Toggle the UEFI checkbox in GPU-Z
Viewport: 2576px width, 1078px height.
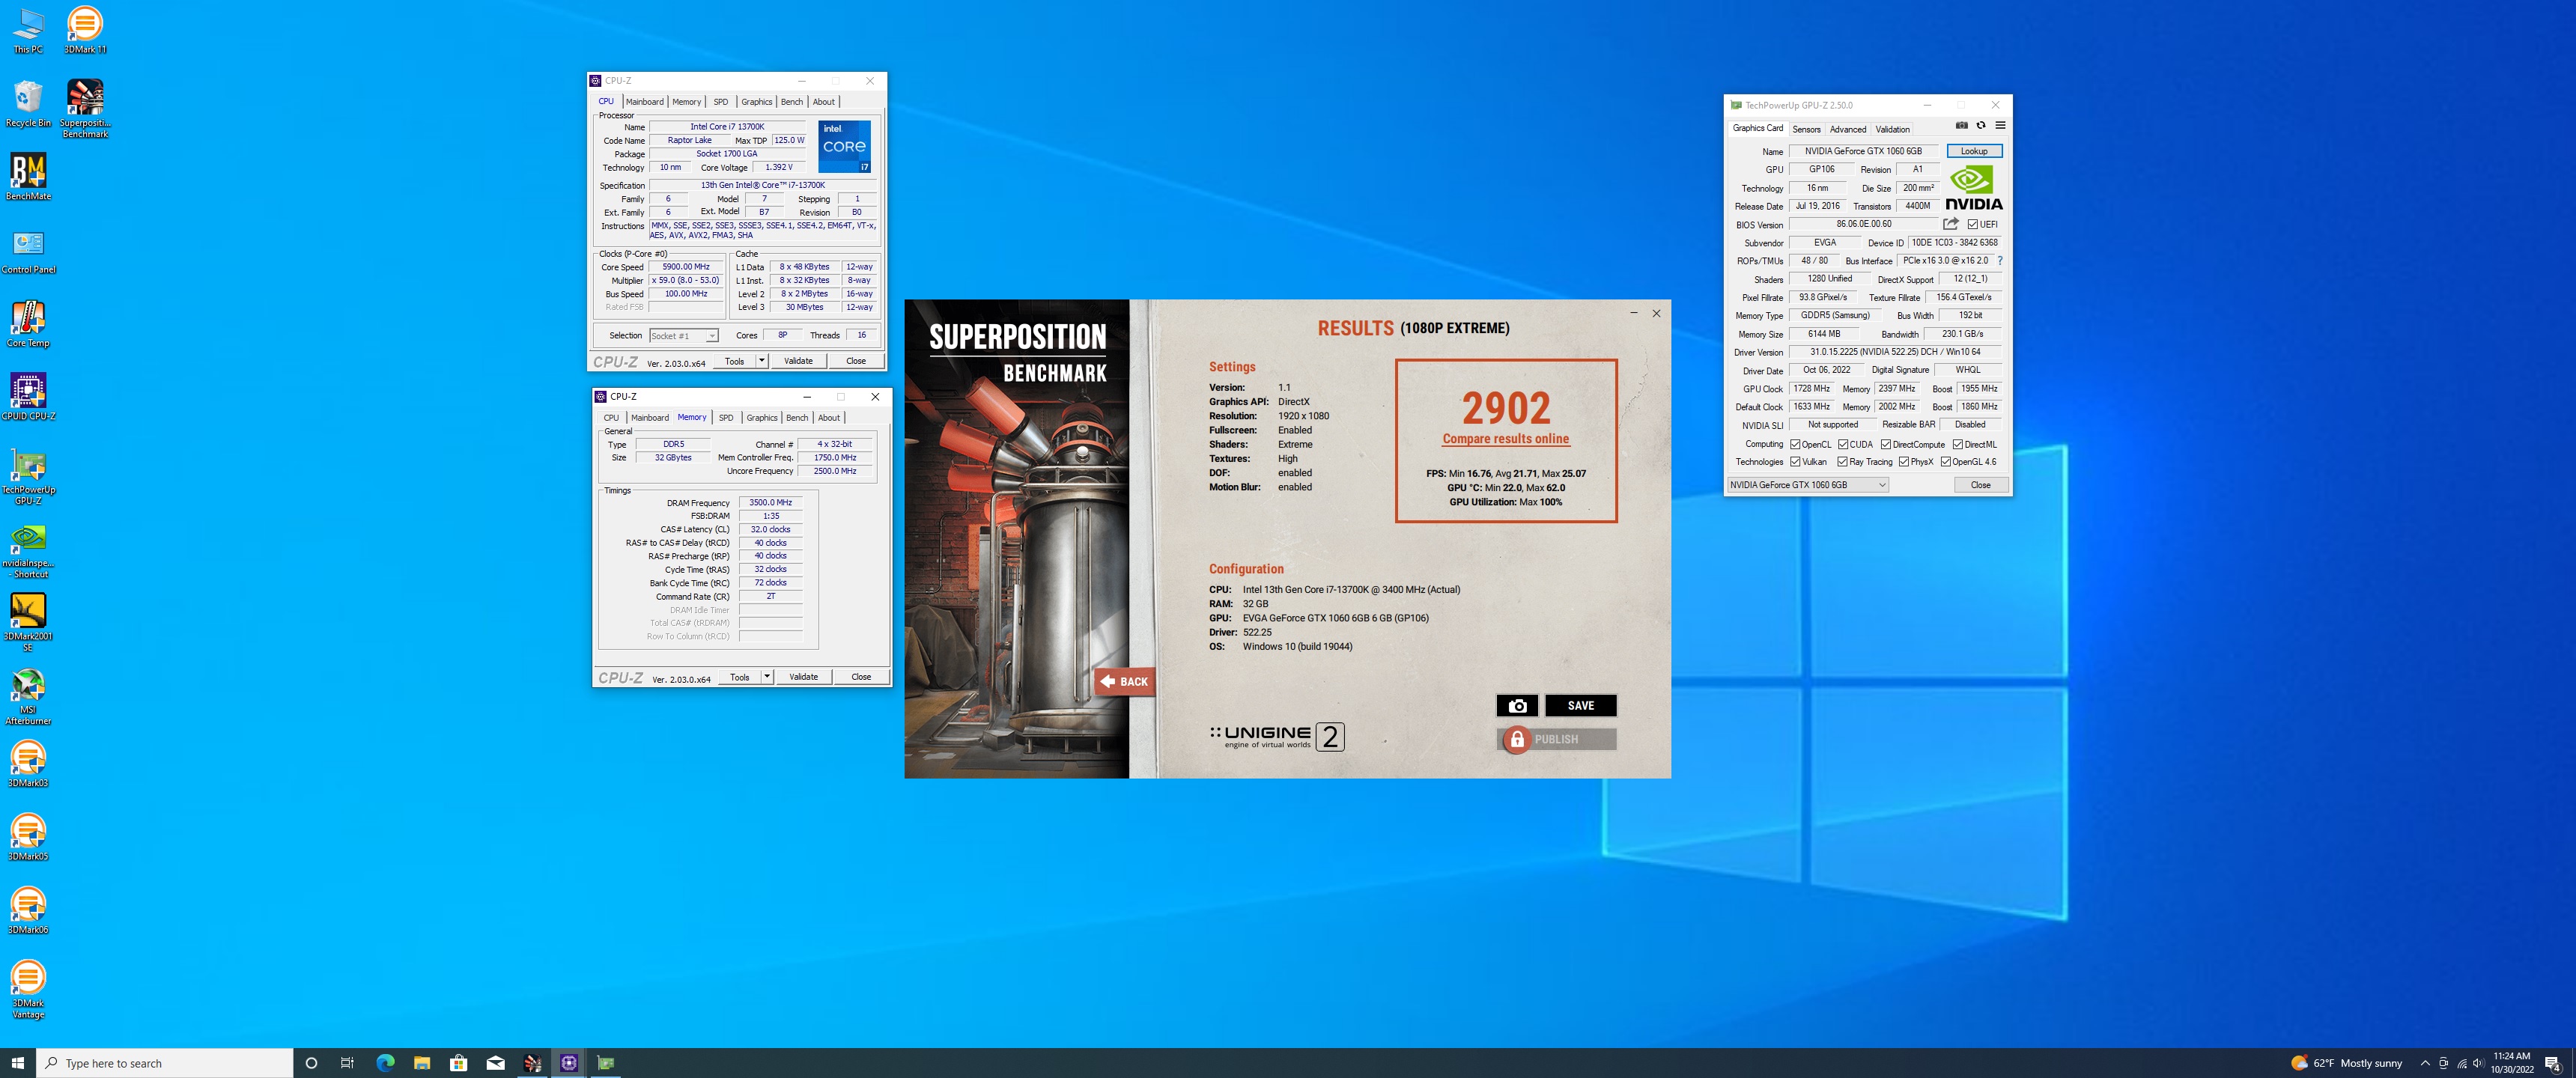[1972, 224]
